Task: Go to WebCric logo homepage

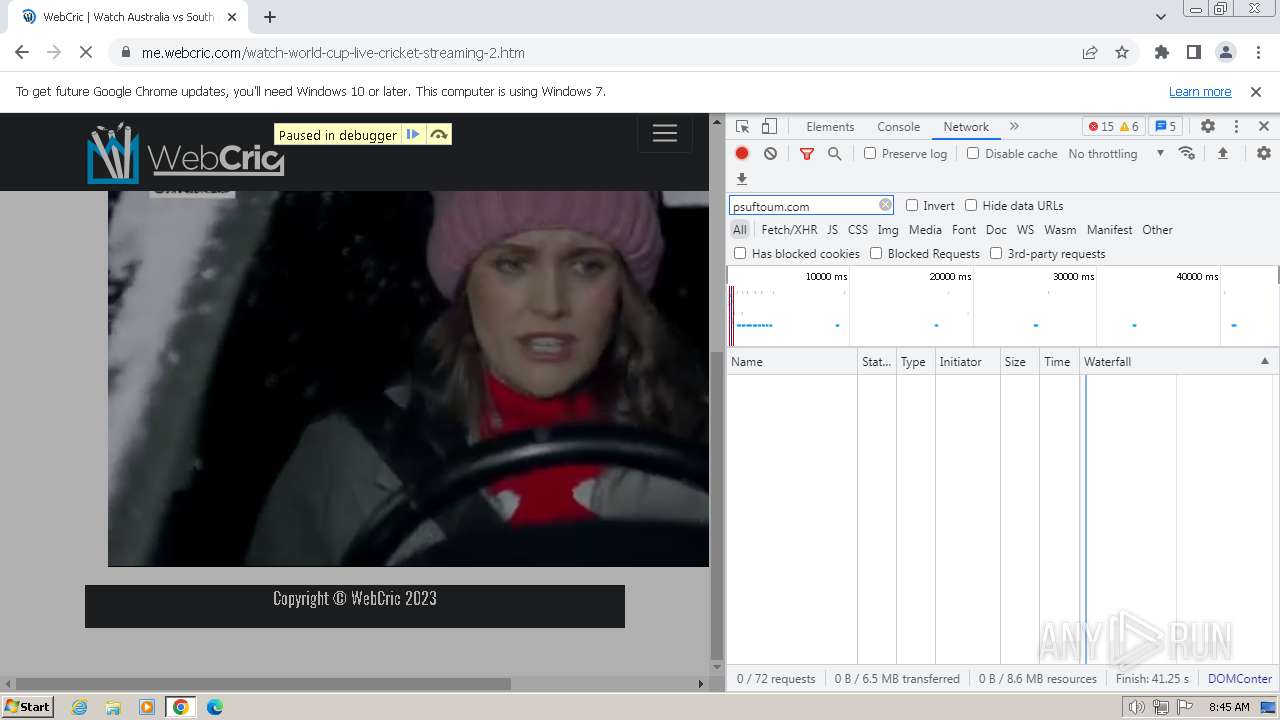Action: (185, 153)
